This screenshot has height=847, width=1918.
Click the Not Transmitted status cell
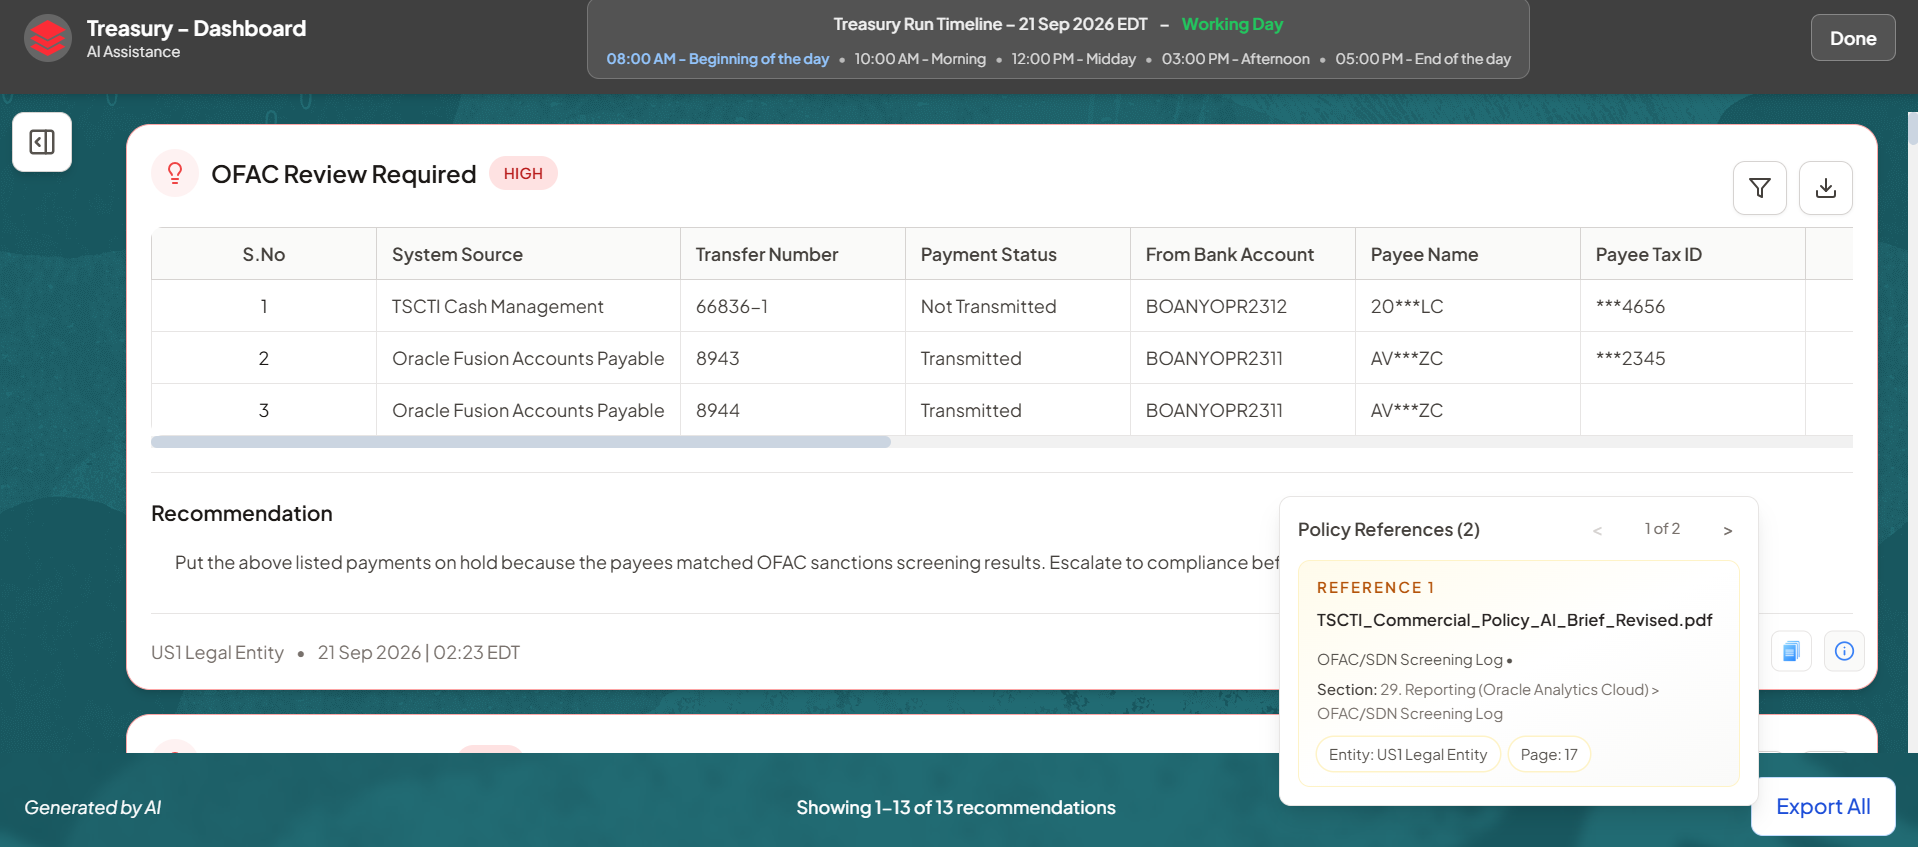[1018, 306]
